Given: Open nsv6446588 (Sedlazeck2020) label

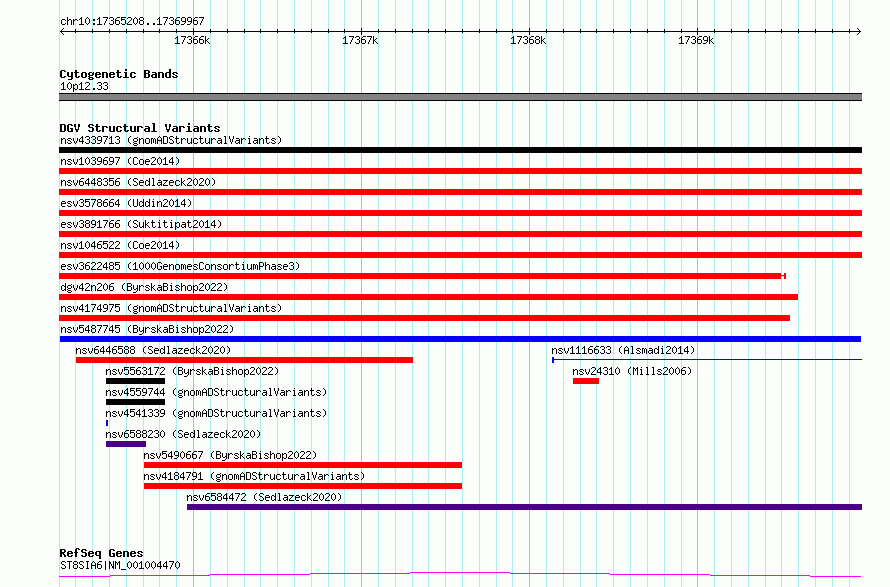Looking at the screenshot, I should click(153, 350).
